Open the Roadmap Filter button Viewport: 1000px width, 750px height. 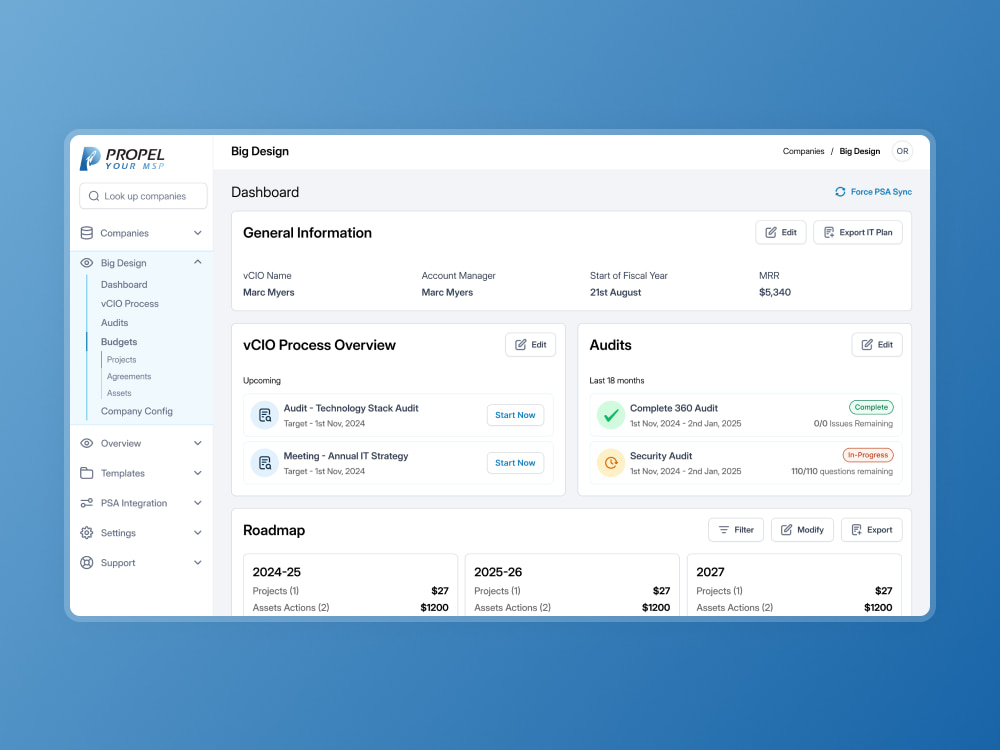(736, 530)
